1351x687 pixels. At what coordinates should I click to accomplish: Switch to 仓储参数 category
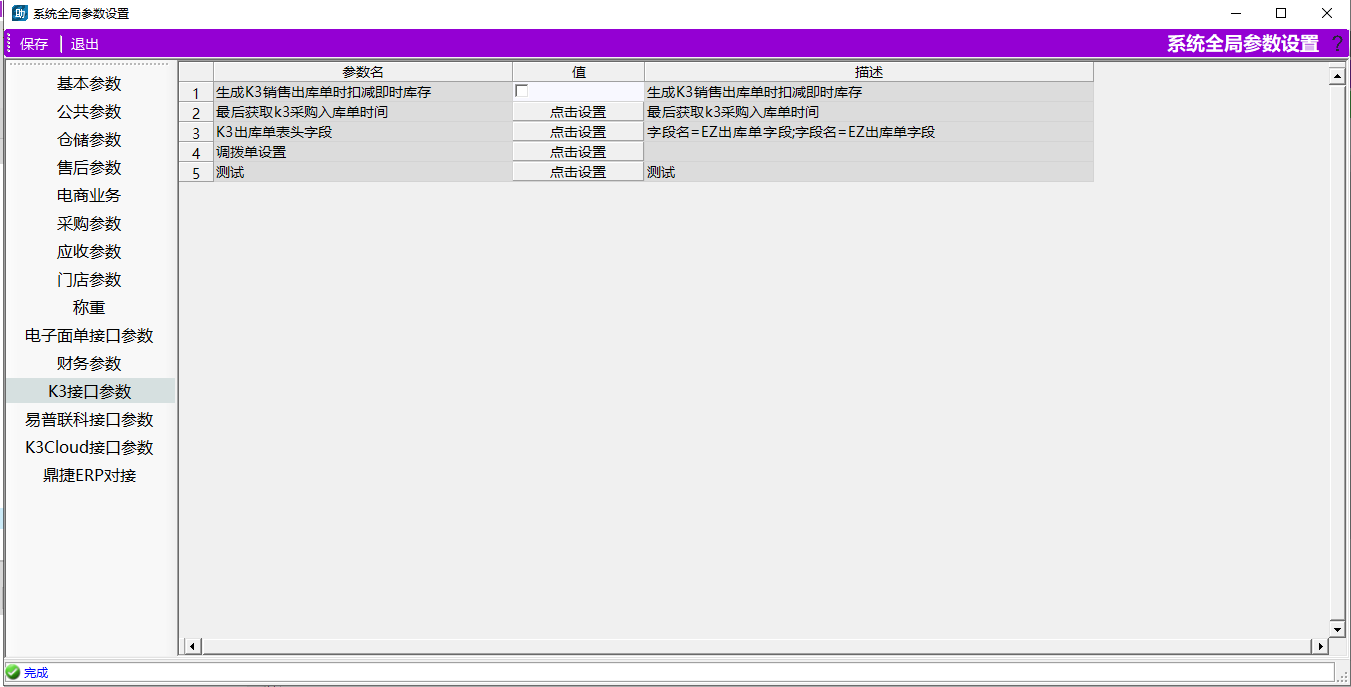89,140
